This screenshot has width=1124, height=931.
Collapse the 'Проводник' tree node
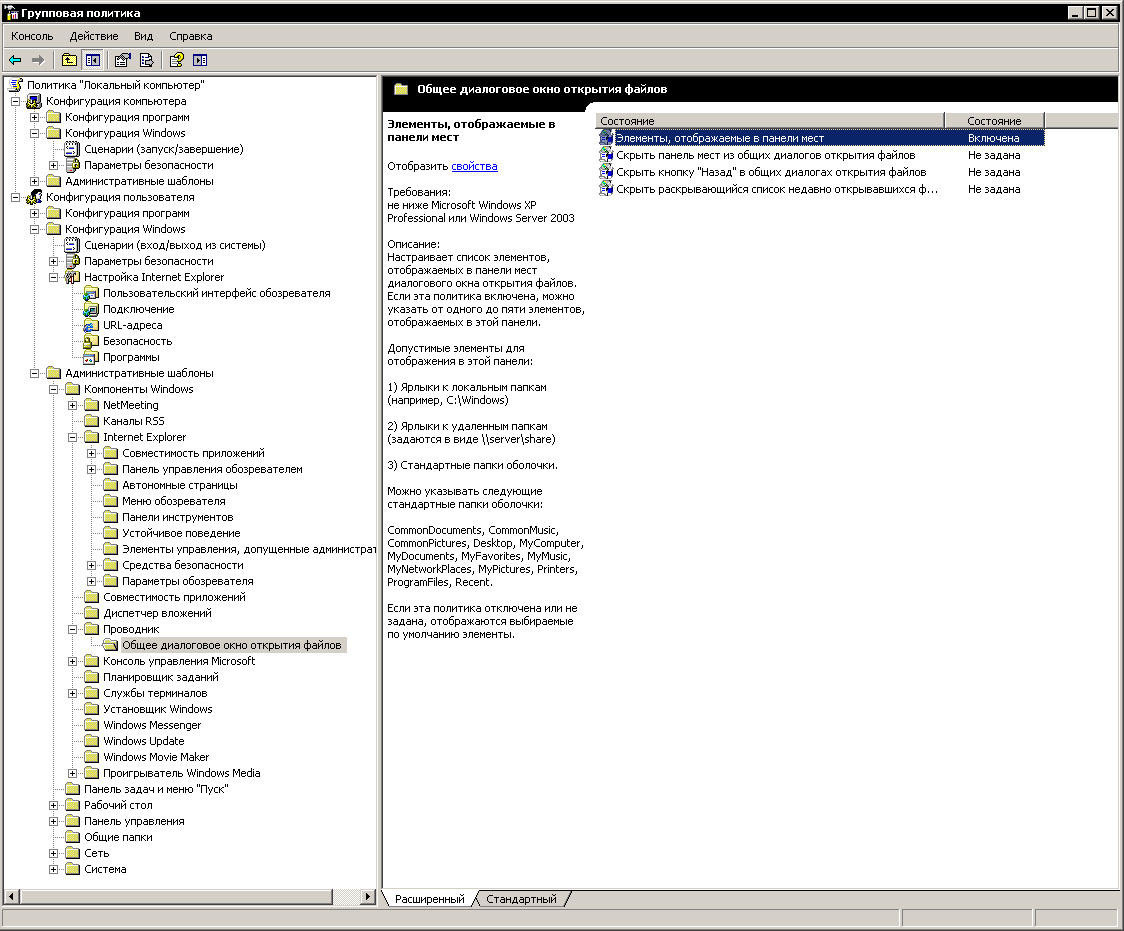[73, 629]
